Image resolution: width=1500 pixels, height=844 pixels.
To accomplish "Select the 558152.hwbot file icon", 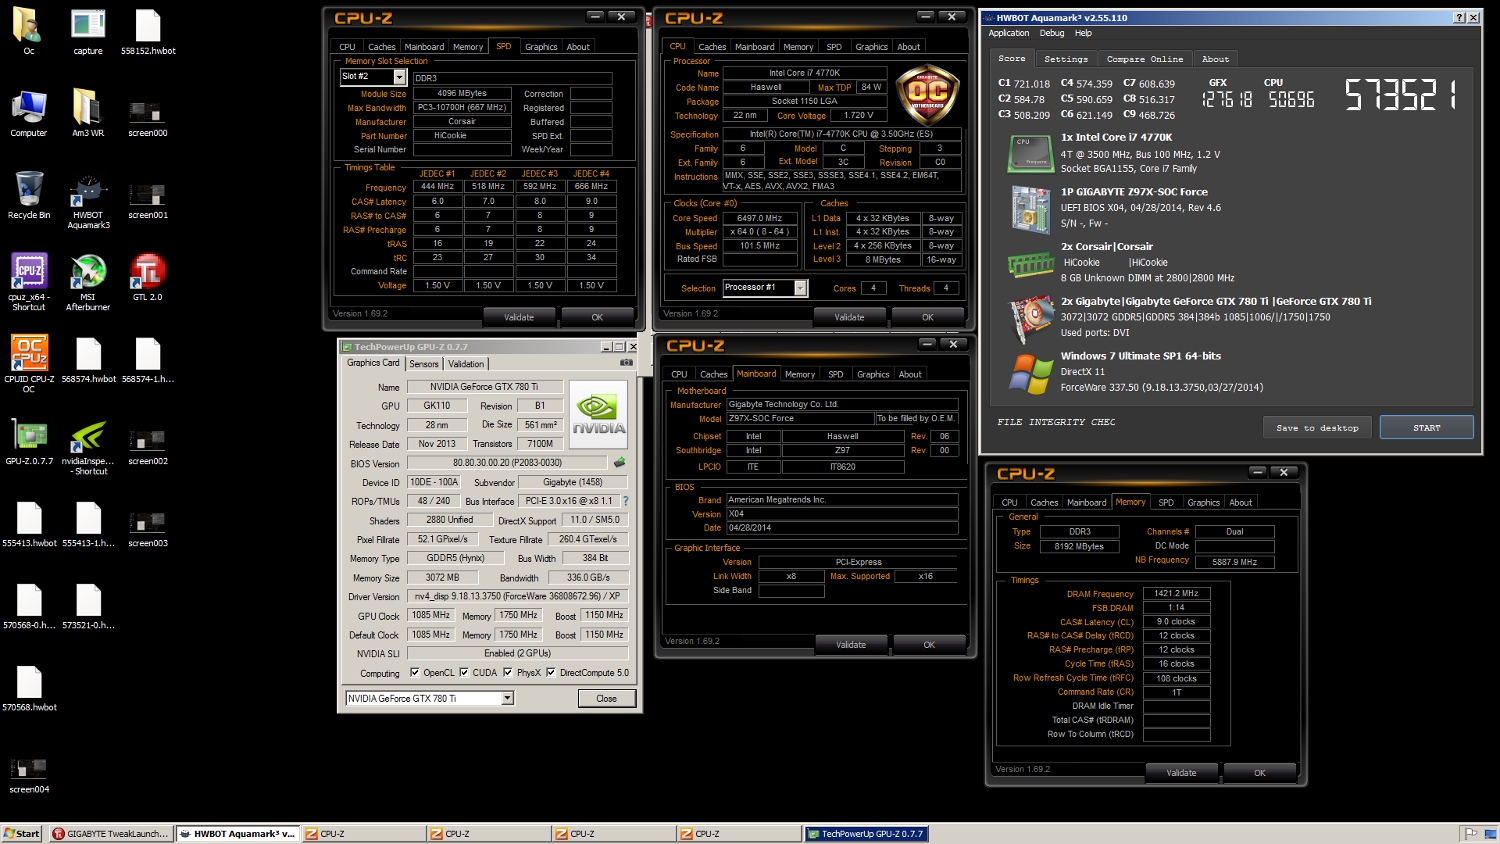I will tap(148, 31).
